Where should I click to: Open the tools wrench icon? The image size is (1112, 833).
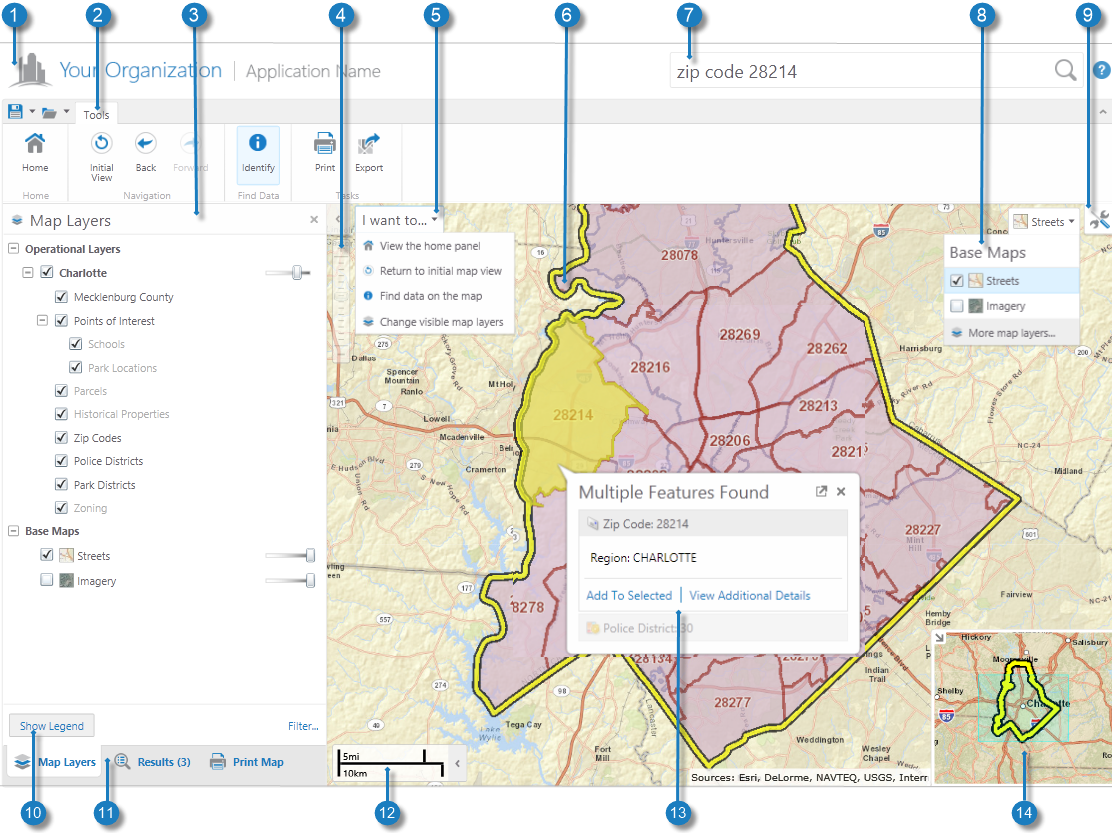(1100, 222)
